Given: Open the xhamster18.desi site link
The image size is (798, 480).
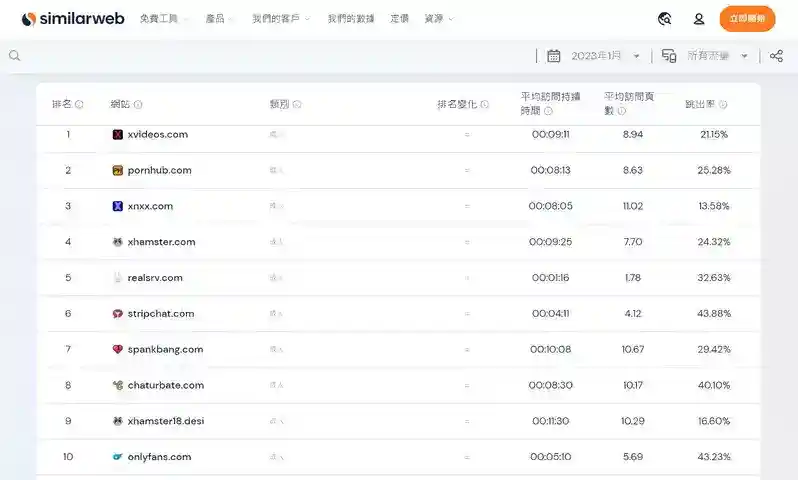Looking at the screenshot, I should point(166,421).
